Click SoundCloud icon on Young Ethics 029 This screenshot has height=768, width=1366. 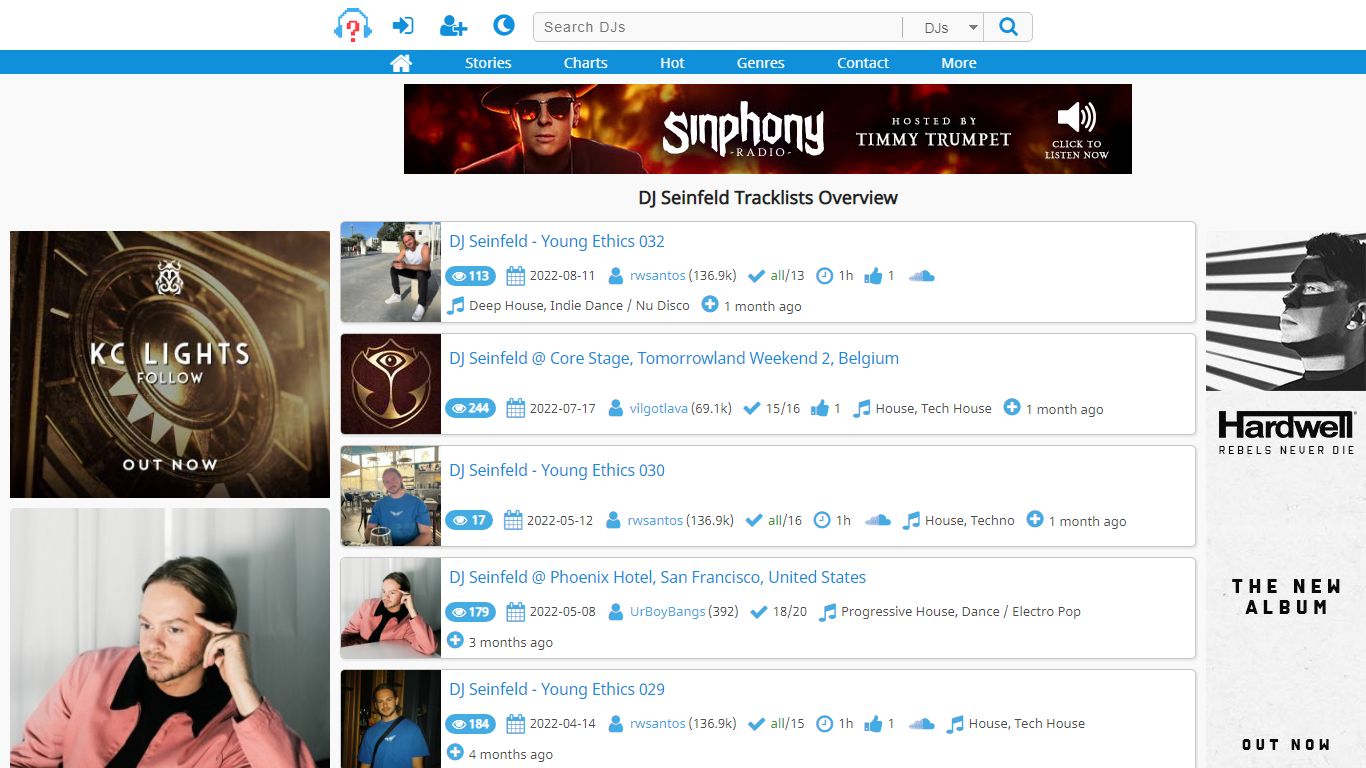(x=921, y=724)
